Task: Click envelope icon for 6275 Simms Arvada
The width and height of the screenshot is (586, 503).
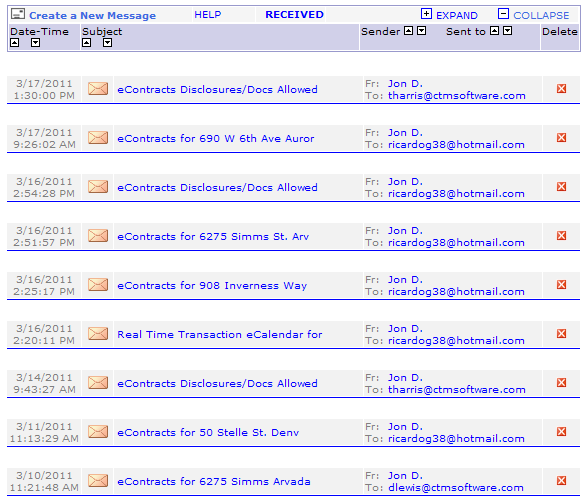Action: (98, 481)
